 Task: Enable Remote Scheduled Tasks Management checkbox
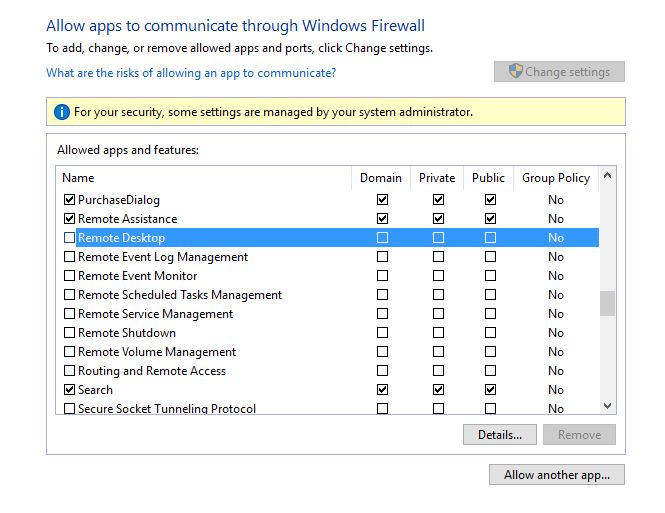pyautogui.click(x=69, y=294)
